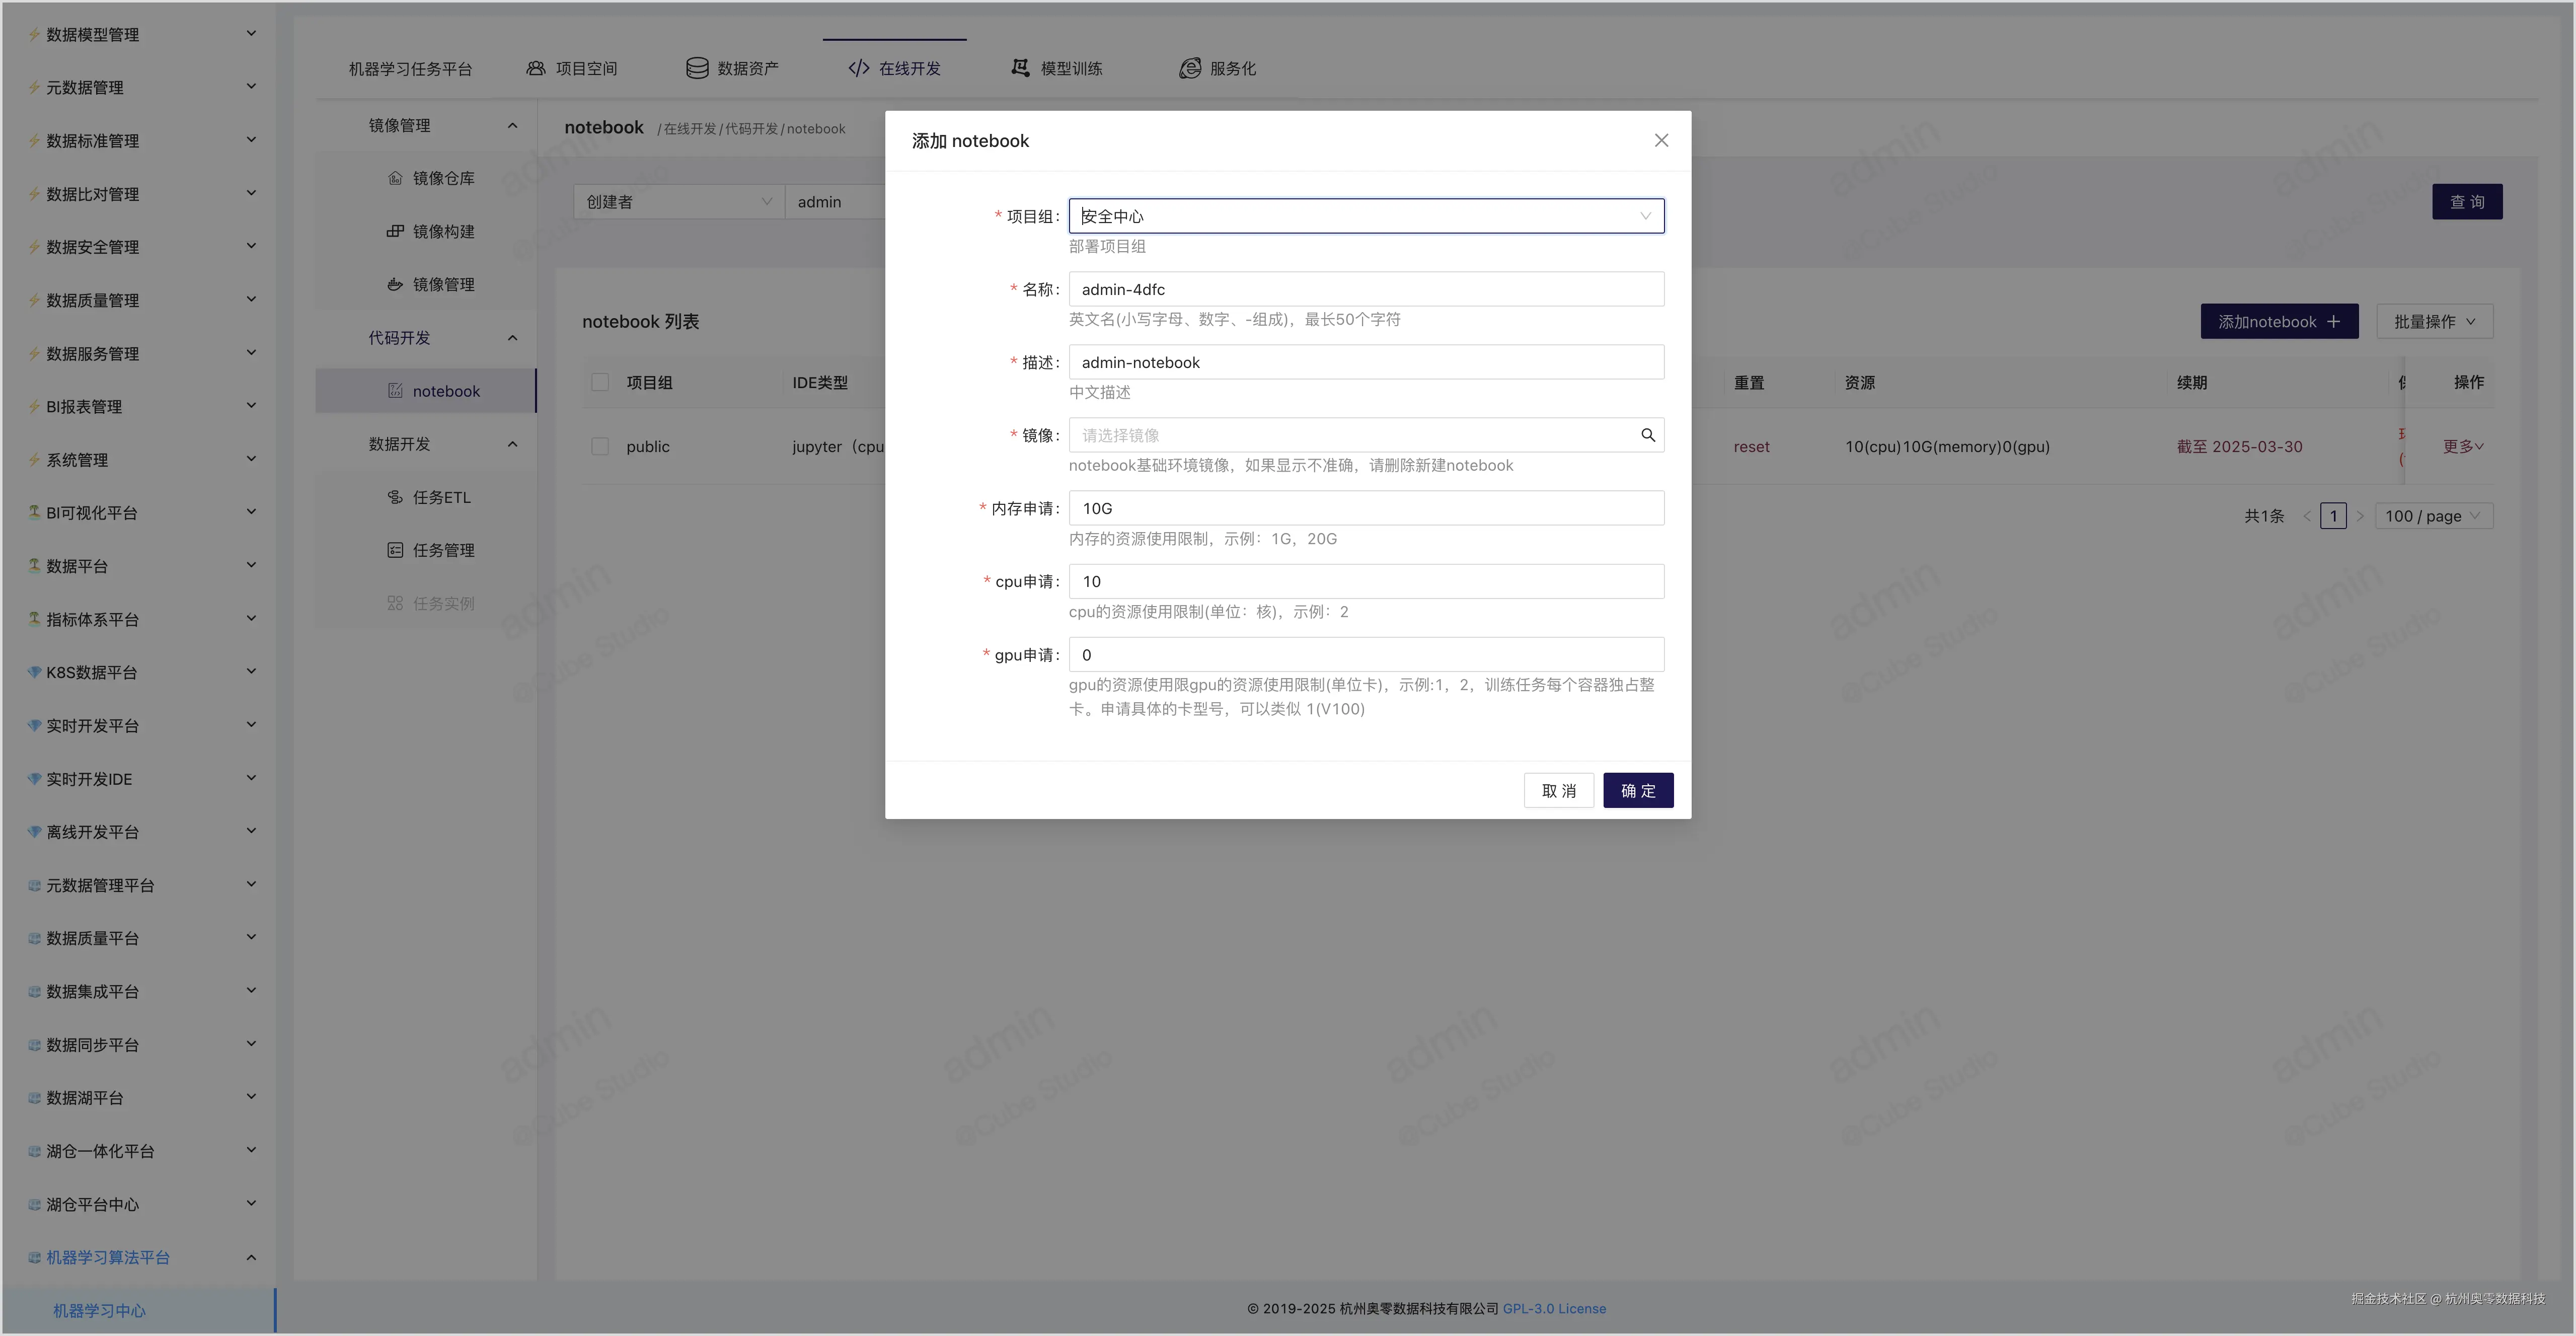This screenshot has height=1336, width=2576.
Task: Switch to the 模型训练 tab
Action: coord(1055,67)
